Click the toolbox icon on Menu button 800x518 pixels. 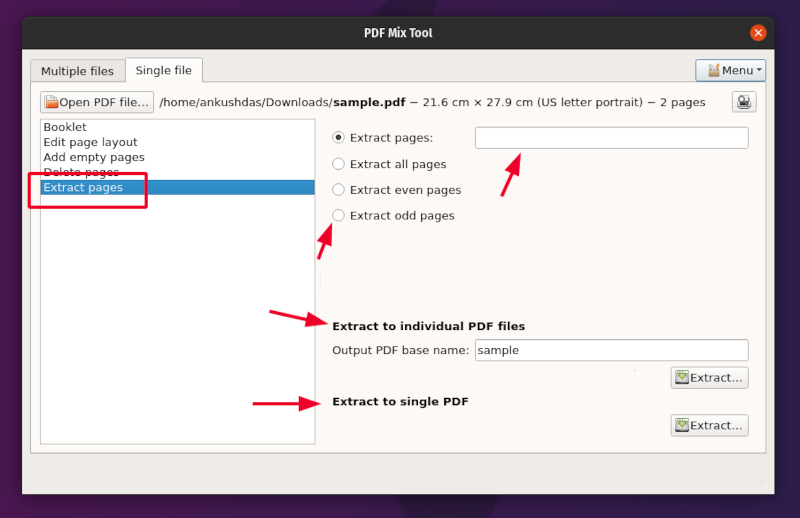[x=713, y=71]
